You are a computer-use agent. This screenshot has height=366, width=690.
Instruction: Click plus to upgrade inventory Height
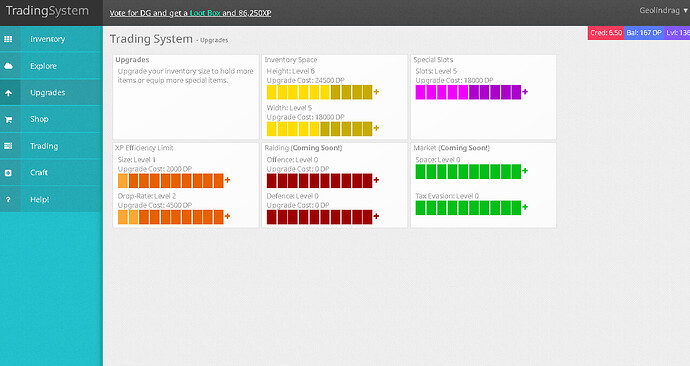tap(376, 92)
